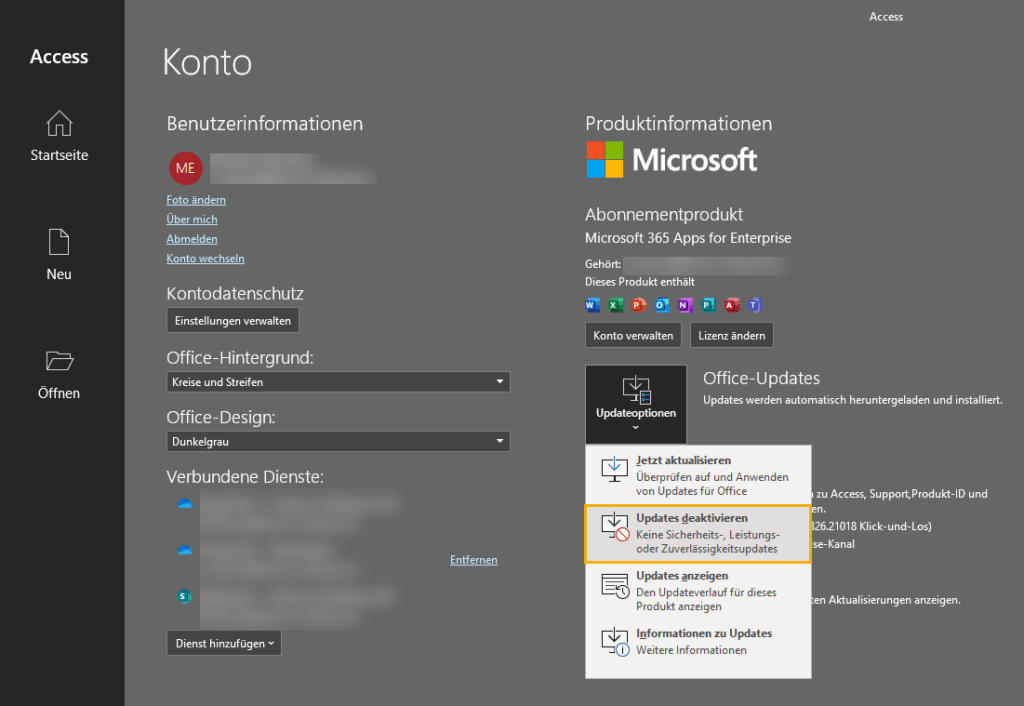Click the OneNote app icon
Image resolution: width=1024 pixels, height=706 pixels.
click(685, 305)
